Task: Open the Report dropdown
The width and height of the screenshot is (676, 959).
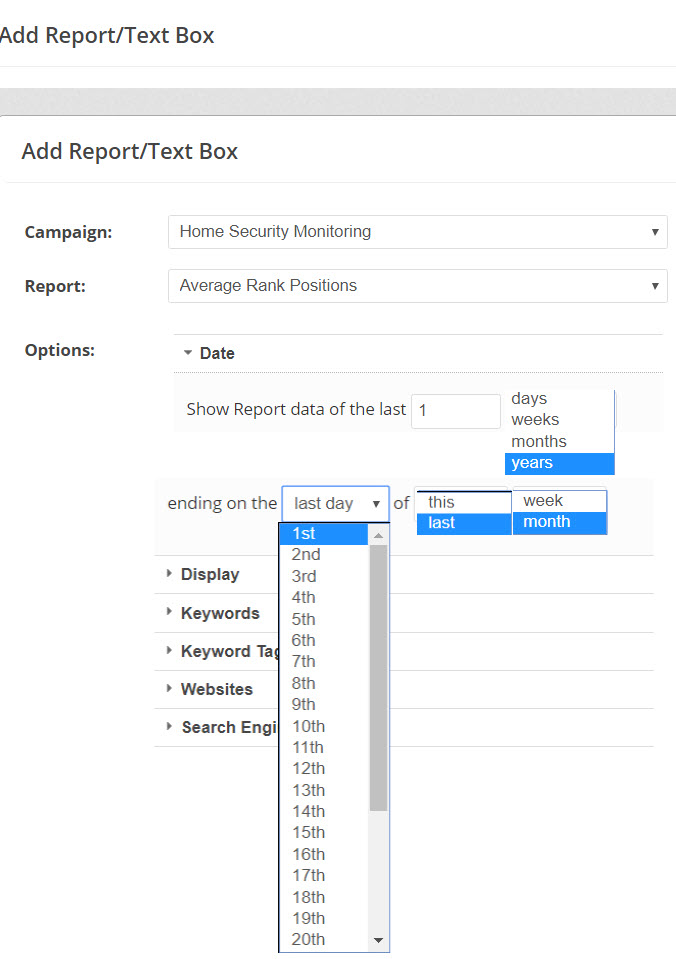Action: 417,286
